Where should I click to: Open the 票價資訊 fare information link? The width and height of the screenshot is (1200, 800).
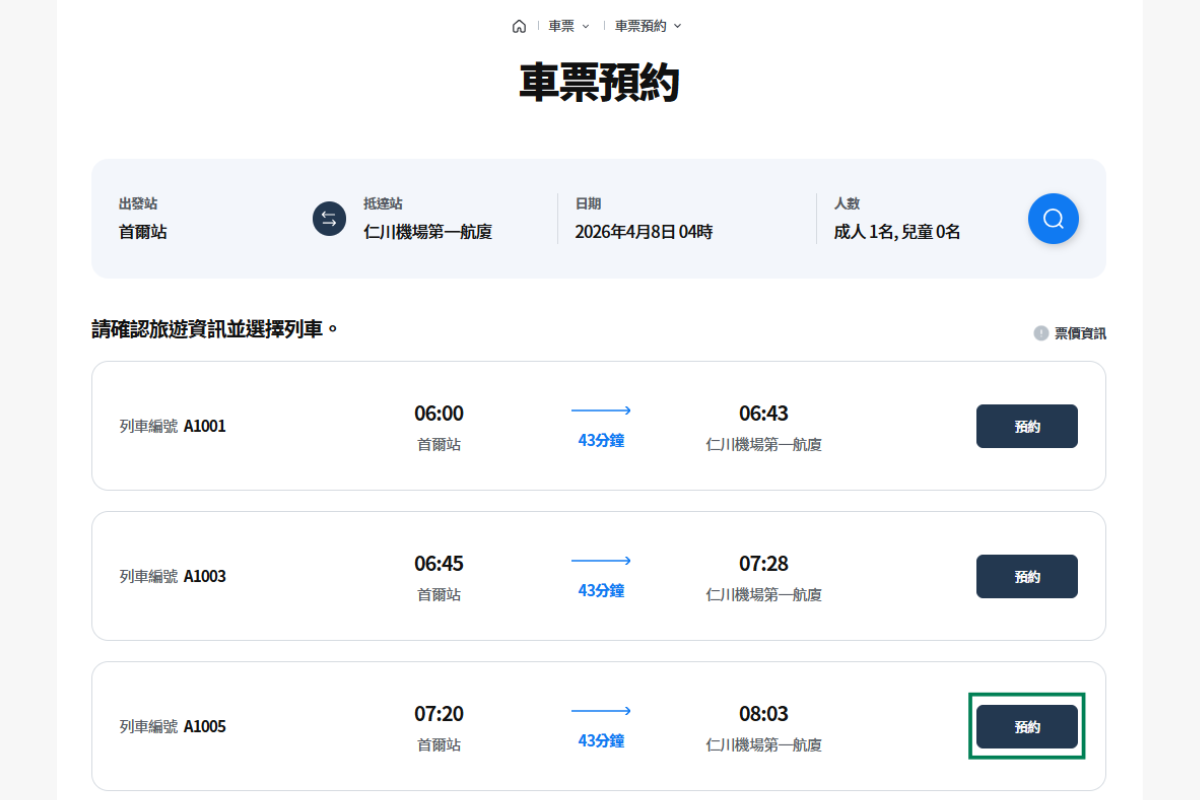[1080, 333]
